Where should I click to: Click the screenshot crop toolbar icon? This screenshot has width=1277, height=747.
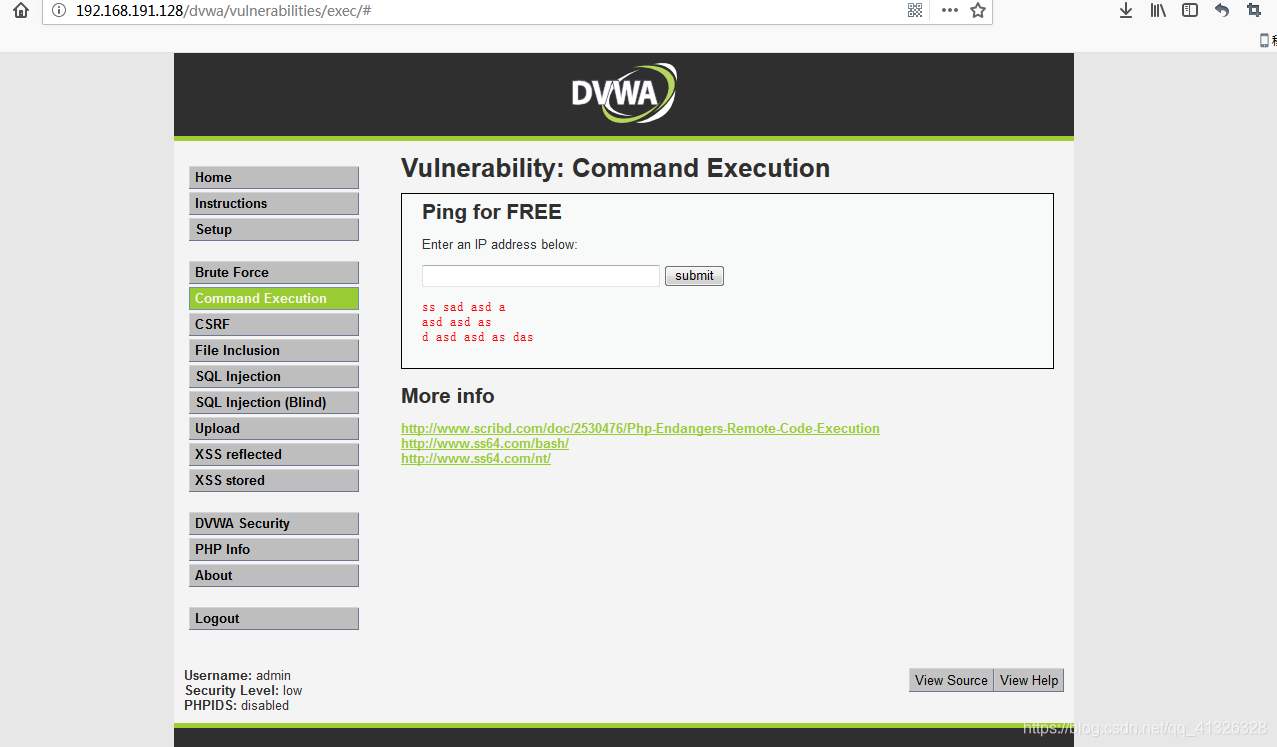pyautogui.click(x=1254, y=10)
